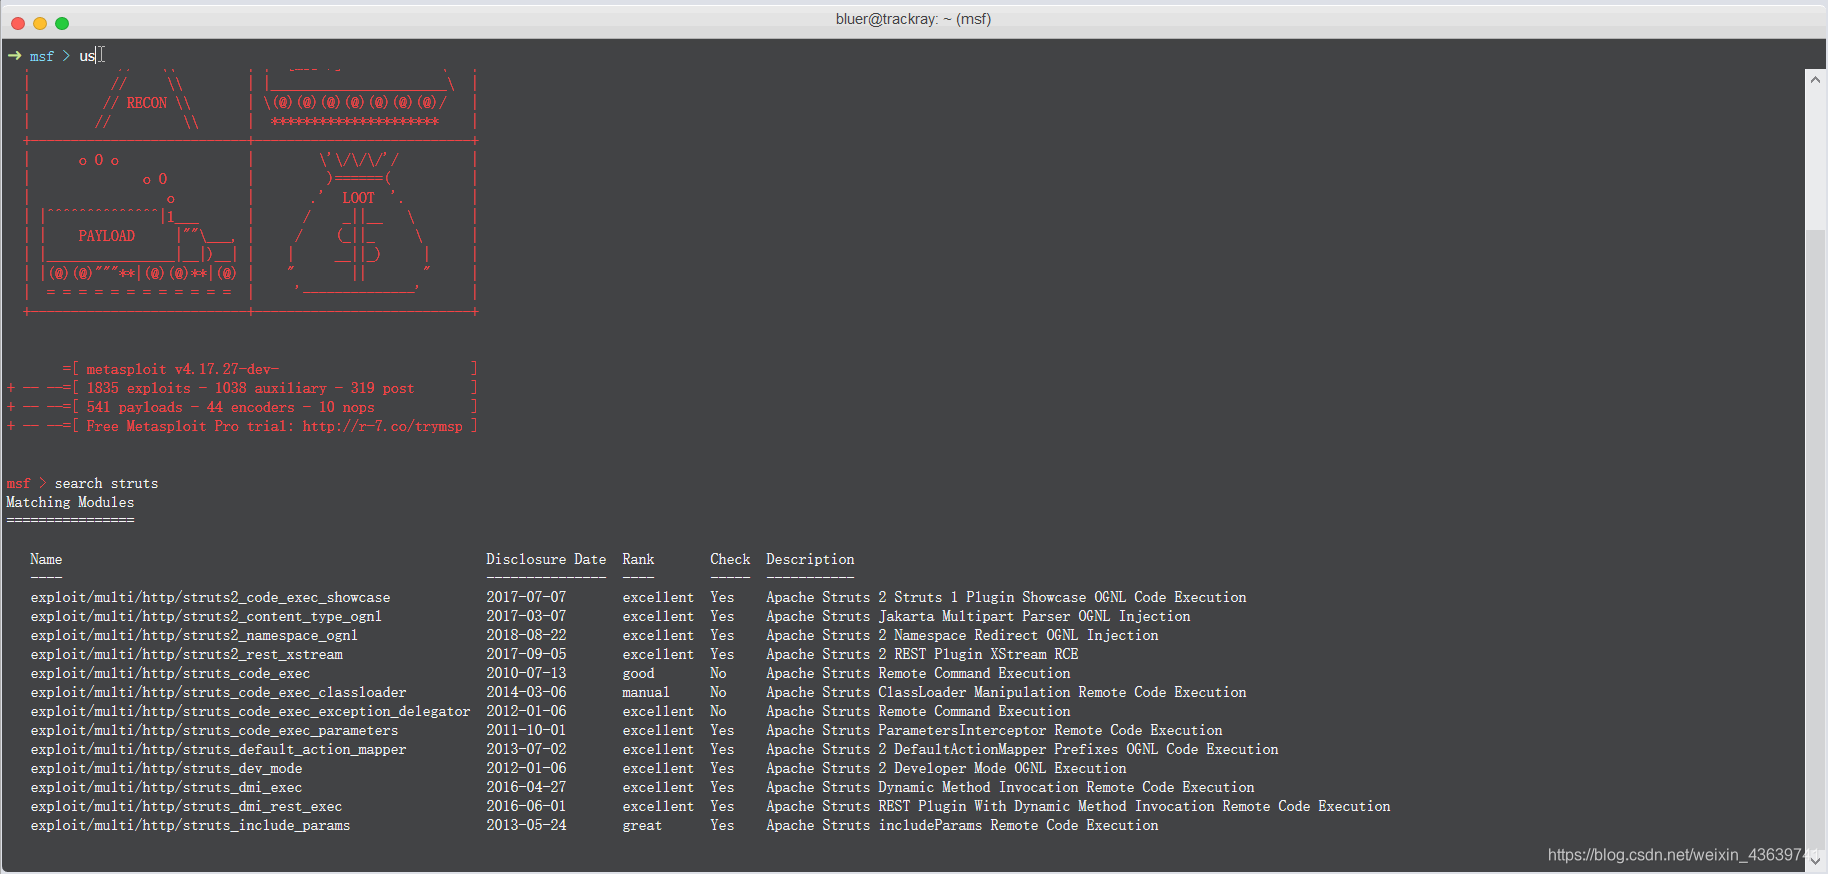
Task: Click disclosure date 2014-03-06
Action: point(526,692)
